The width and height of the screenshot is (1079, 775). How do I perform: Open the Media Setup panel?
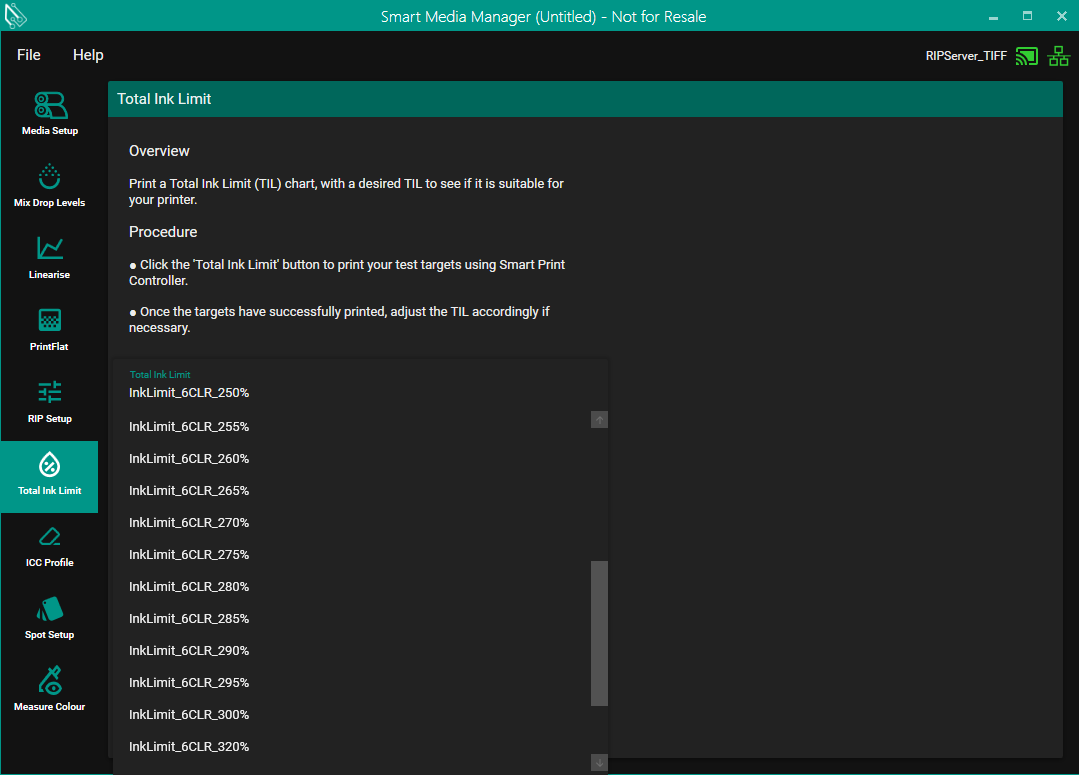[x=50, y=113]
